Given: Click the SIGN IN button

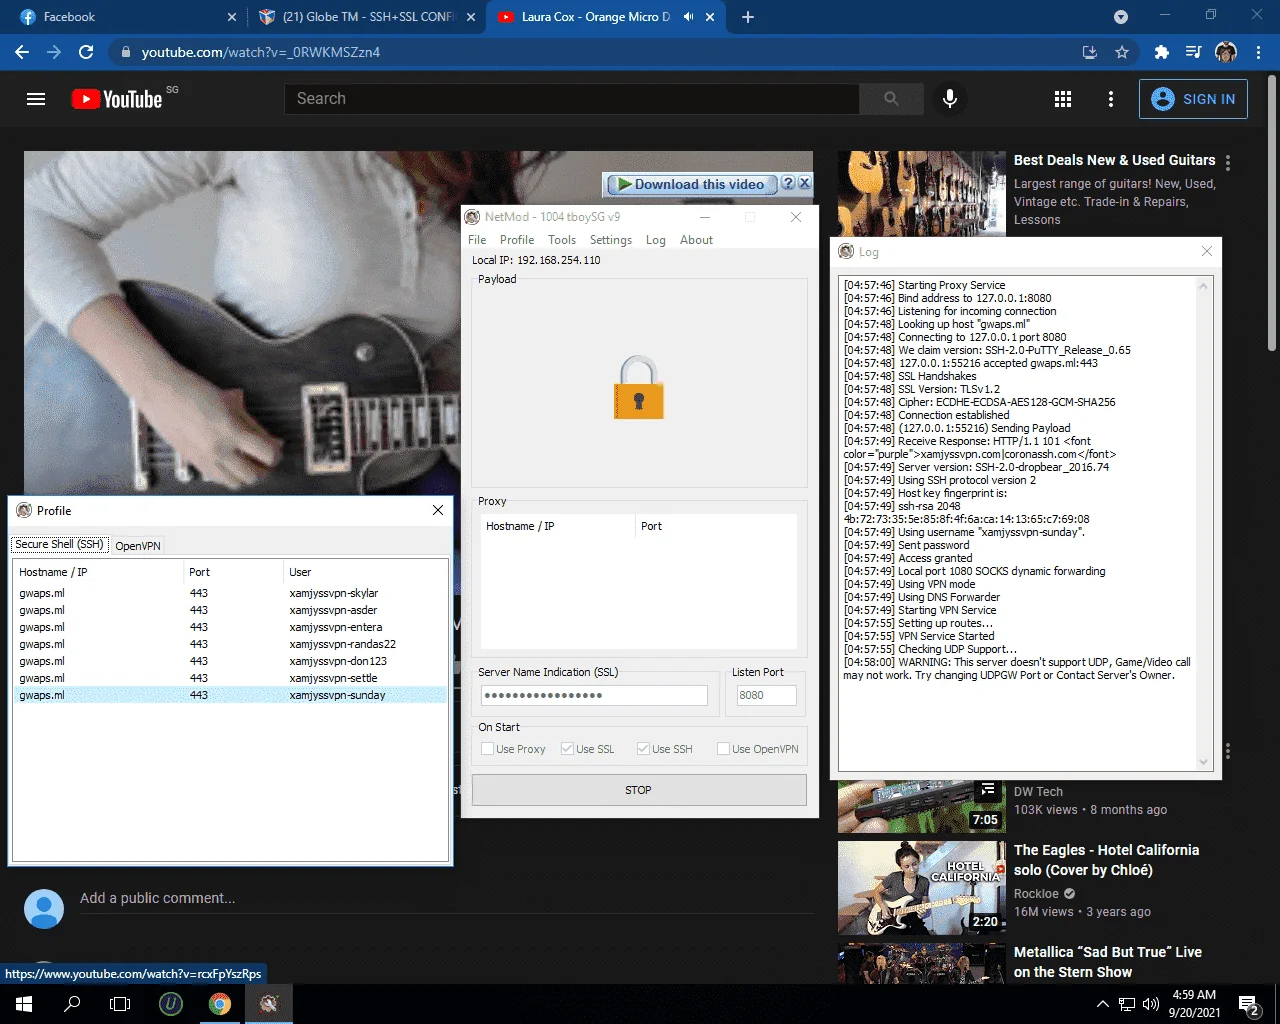Looking at the screenshot, I should [1193, 99].
